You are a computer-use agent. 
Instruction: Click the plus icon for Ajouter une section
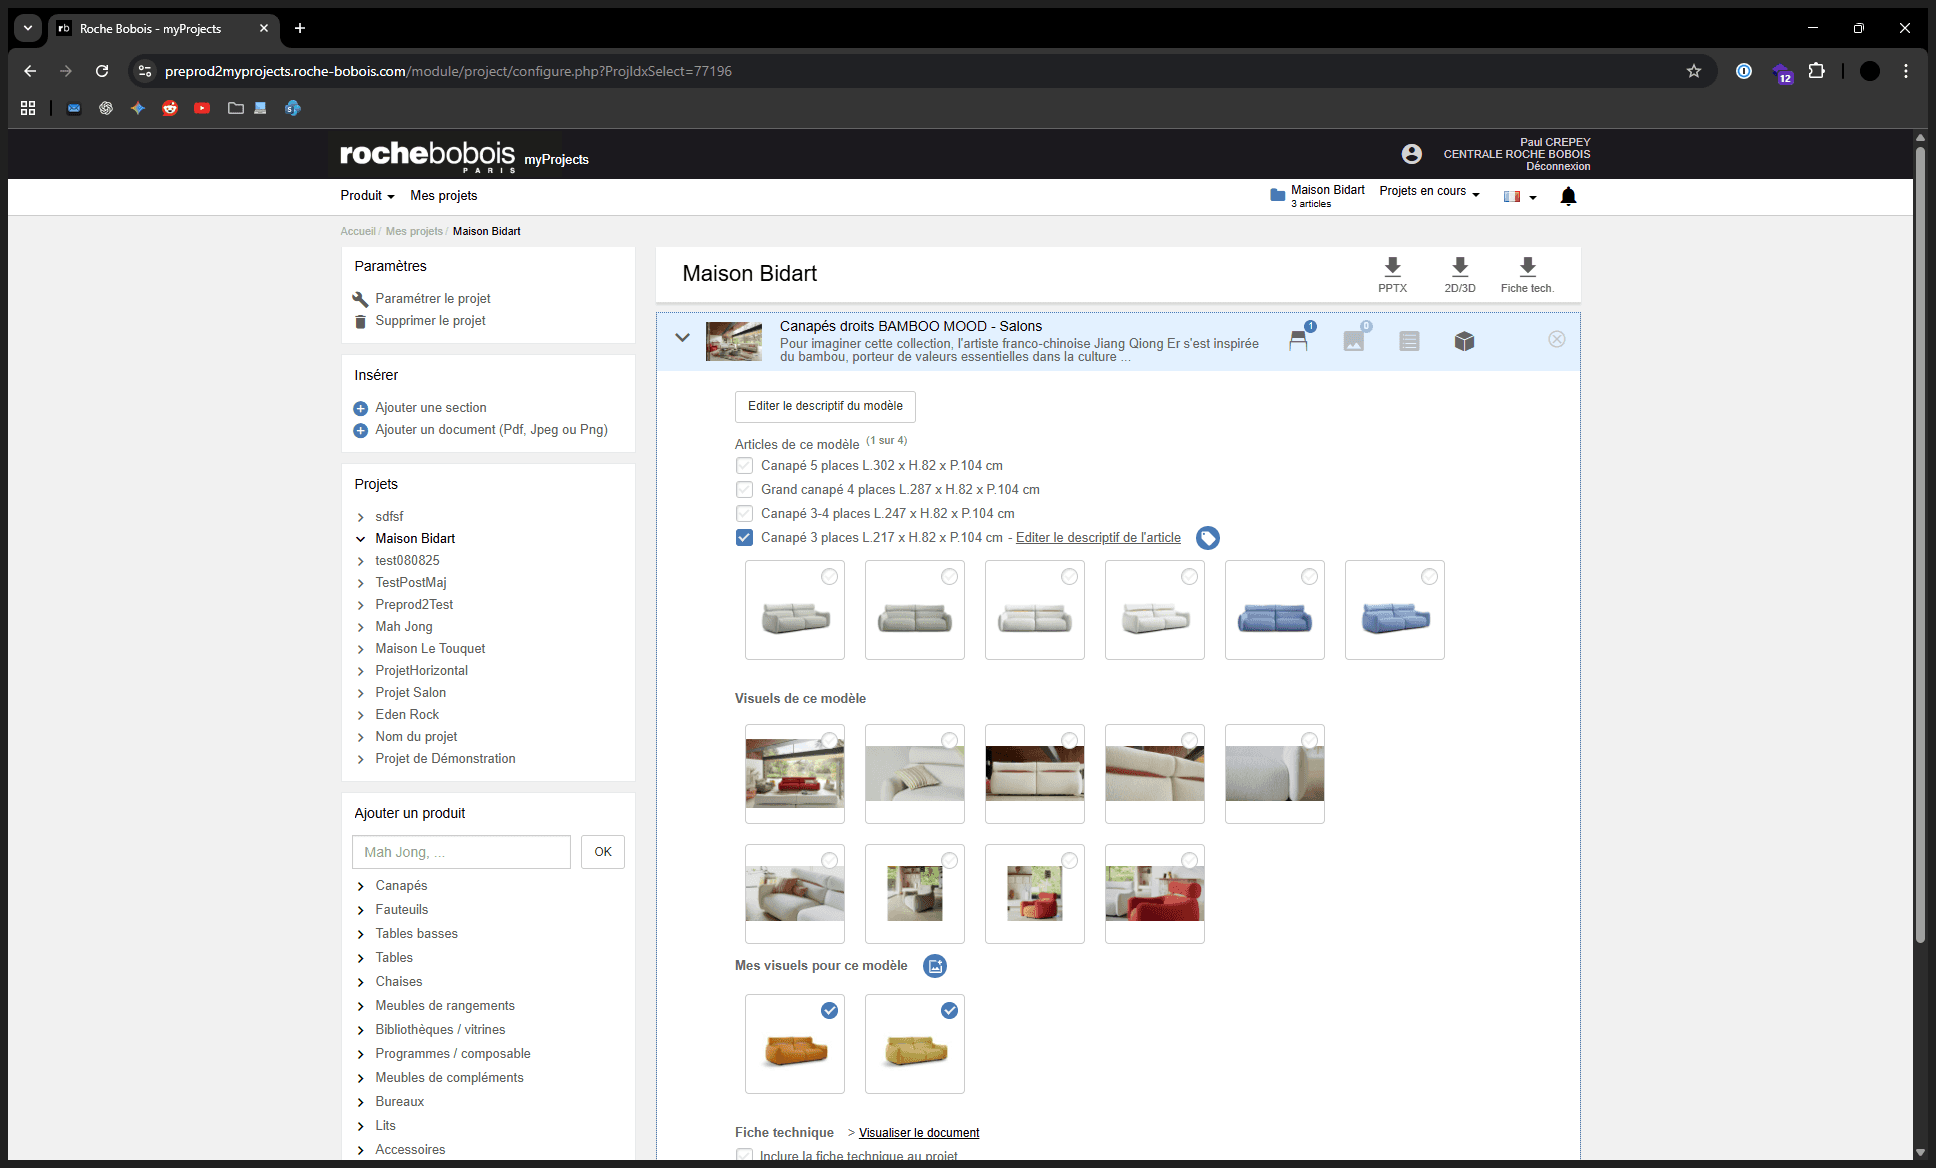361,408
